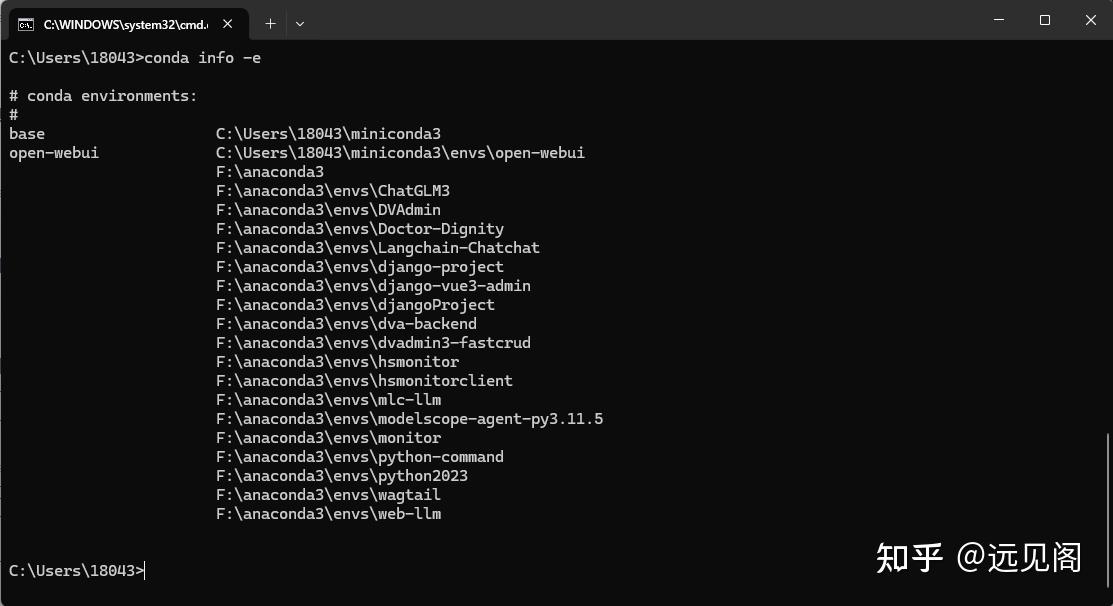Open the new tab profile dropdown chevron
The width and height of the screenshot is (1113, 606).
click(300, 23)
